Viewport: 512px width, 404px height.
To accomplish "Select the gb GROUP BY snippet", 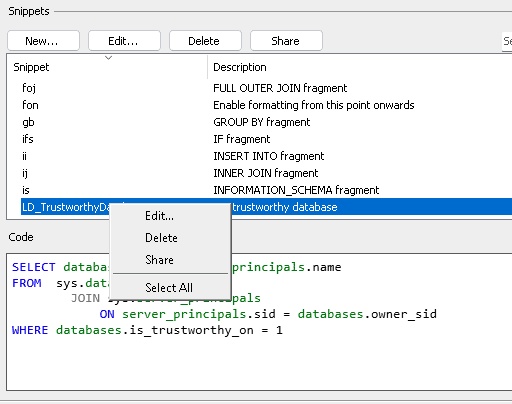I will [259, 122].
